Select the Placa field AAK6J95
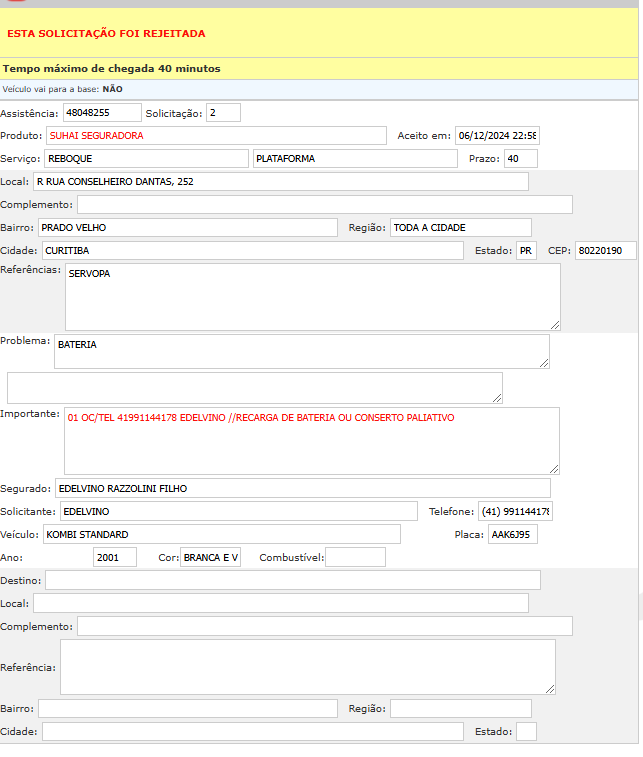 coord(512,534)
